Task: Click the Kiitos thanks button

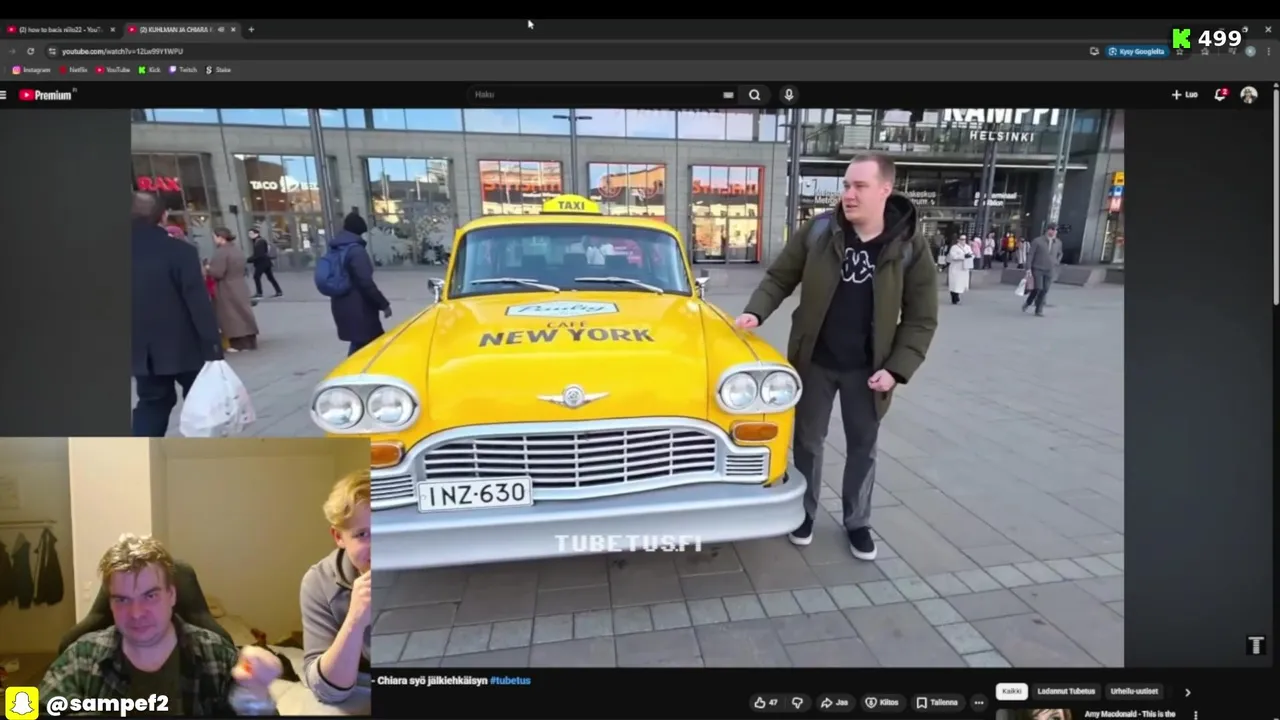Action: [883, 703]
